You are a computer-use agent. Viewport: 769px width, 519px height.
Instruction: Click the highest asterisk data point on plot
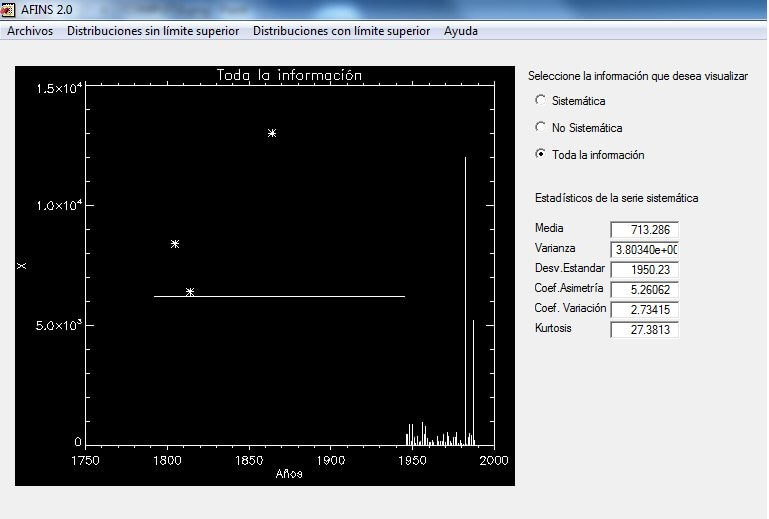pos(272,133)
